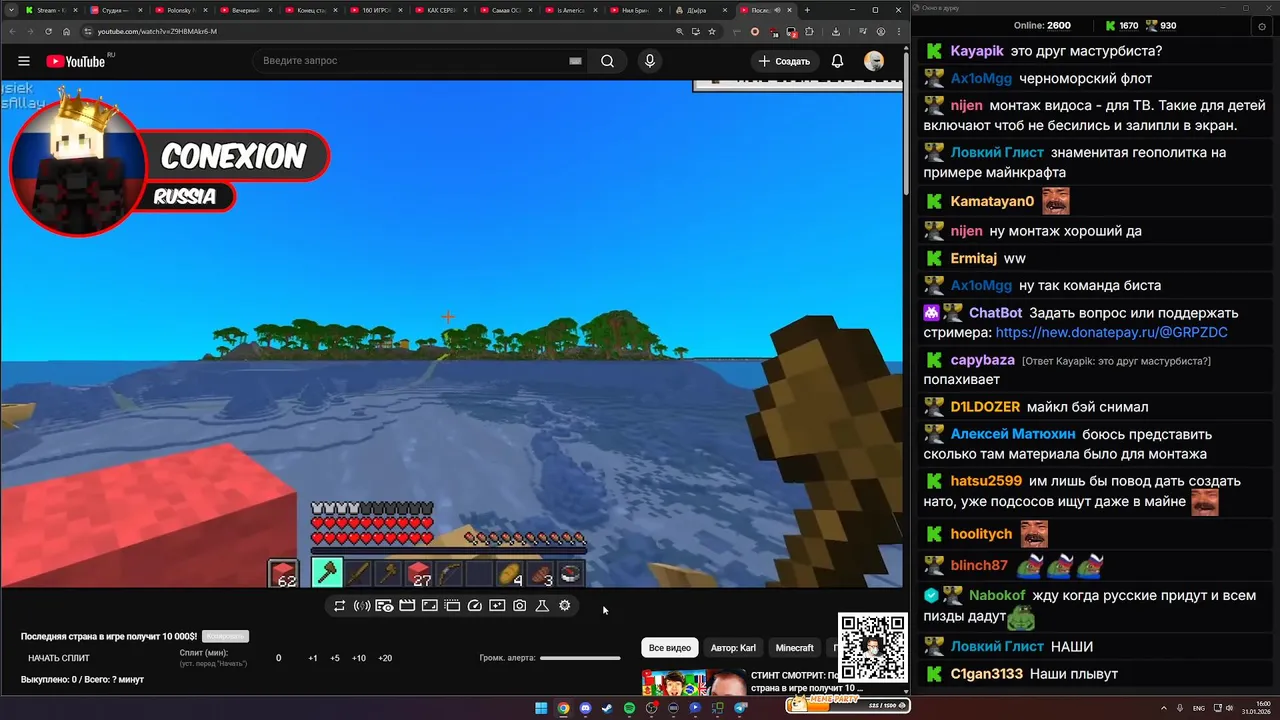Go back with browser back arrow
Image resolution: width=1280 pixels, height=720 pixels.
pos(11,31)
